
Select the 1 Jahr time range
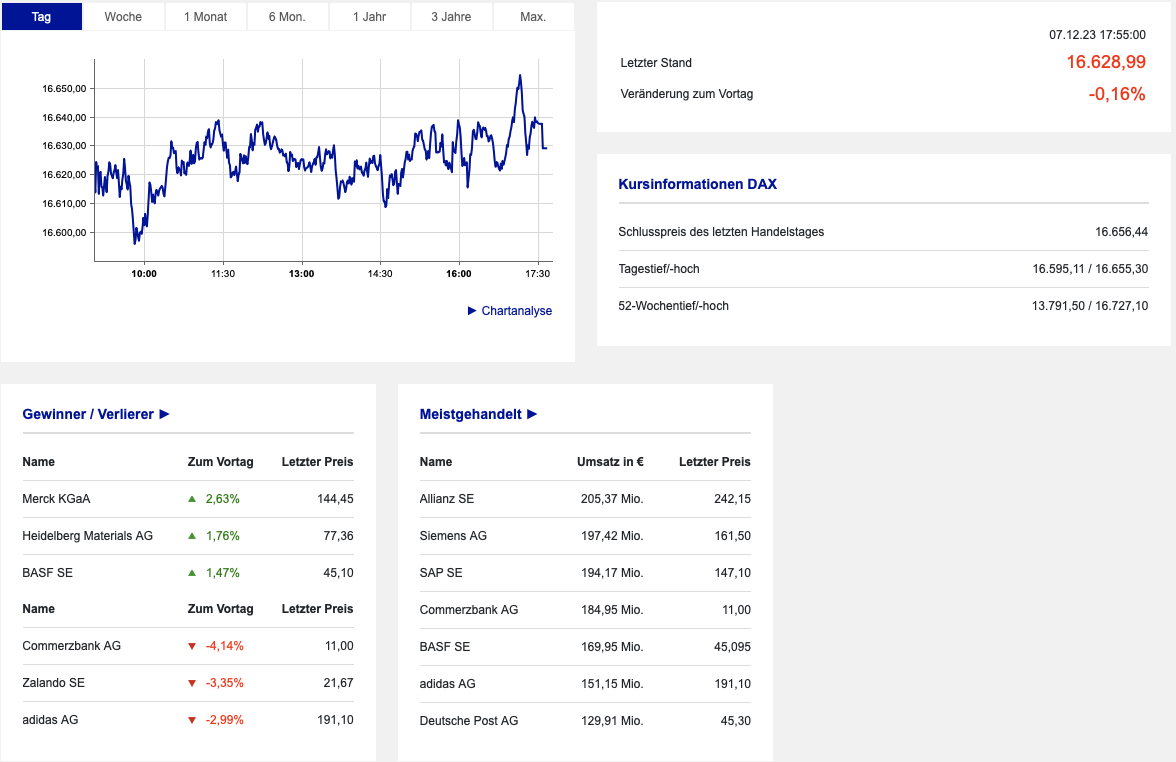pos(370,17)
